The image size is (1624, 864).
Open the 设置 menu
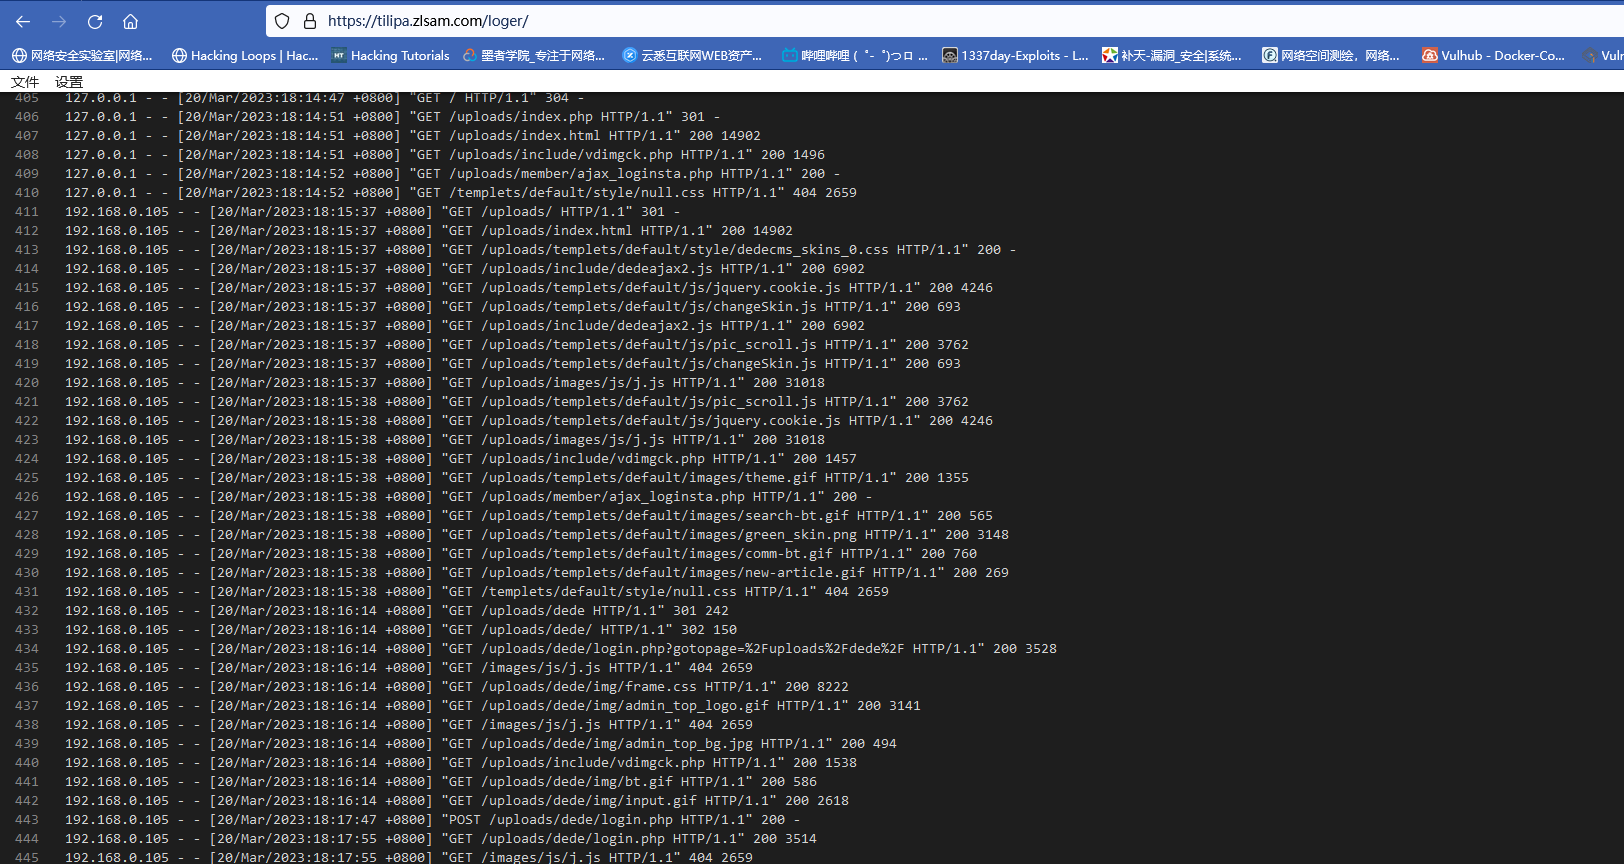(69, 82)
